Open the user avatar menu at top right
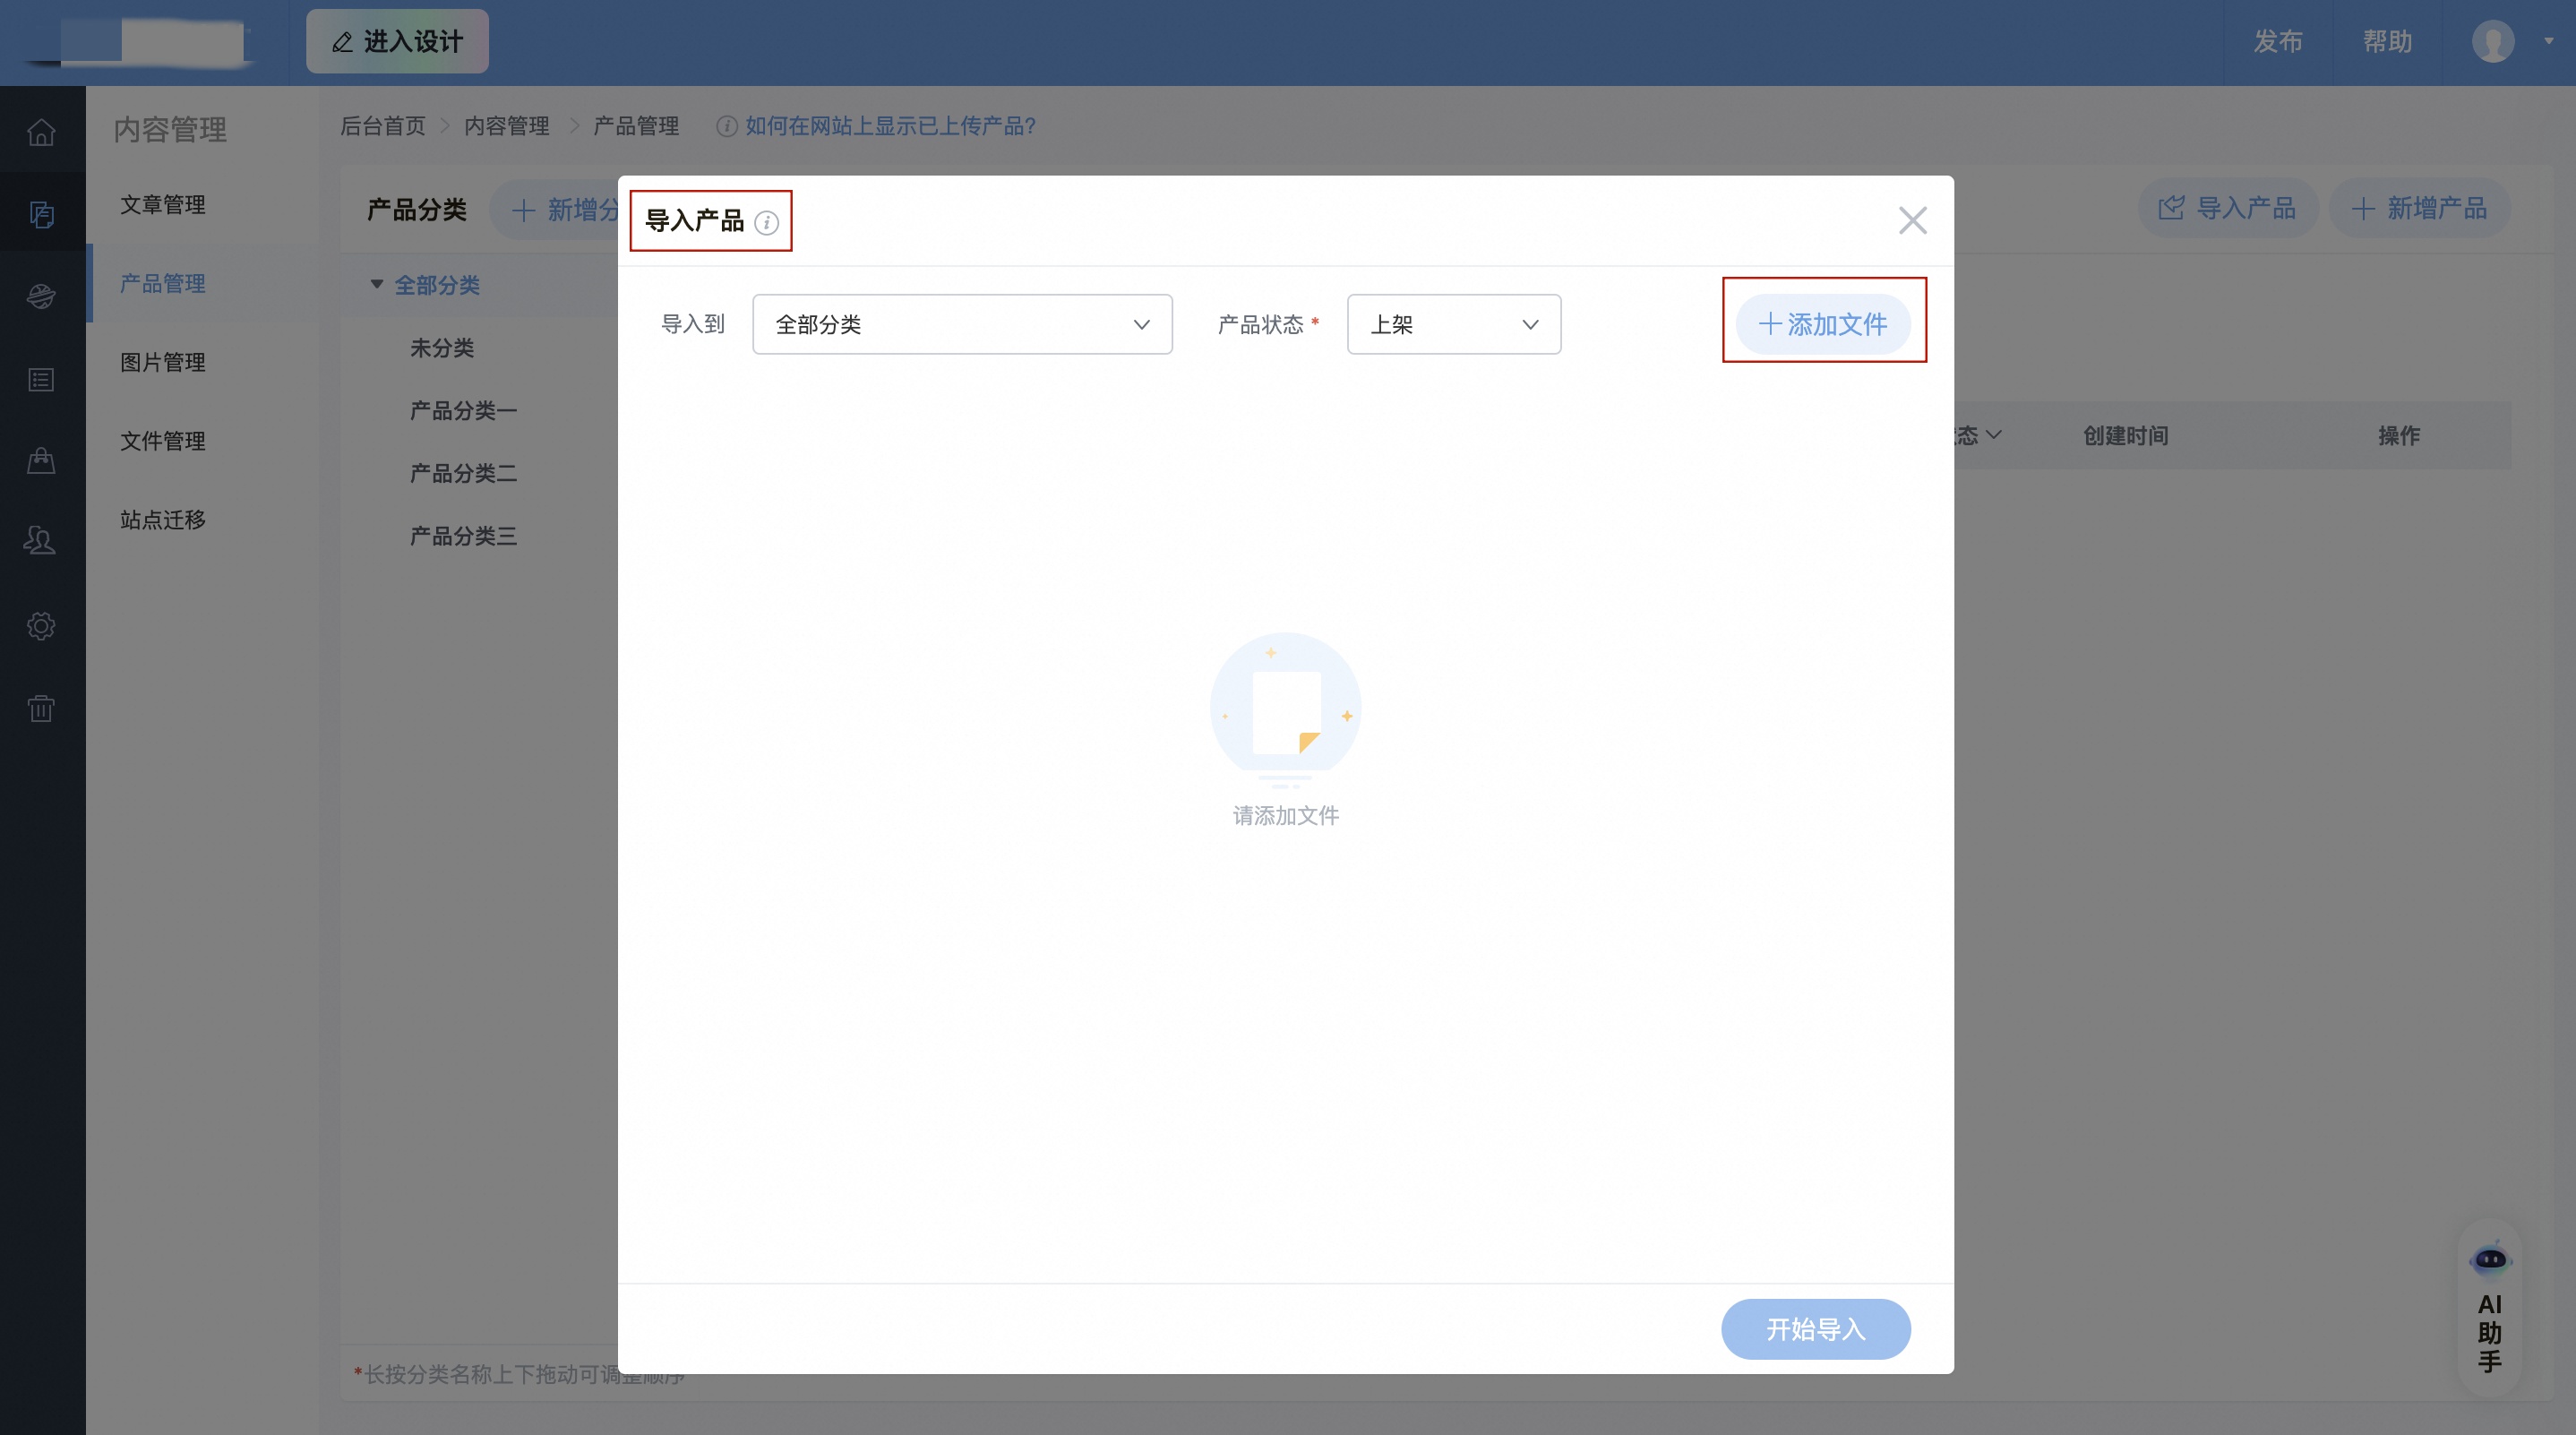The width and height of the screenshot is (2576, 1435). pos(2492,42)
